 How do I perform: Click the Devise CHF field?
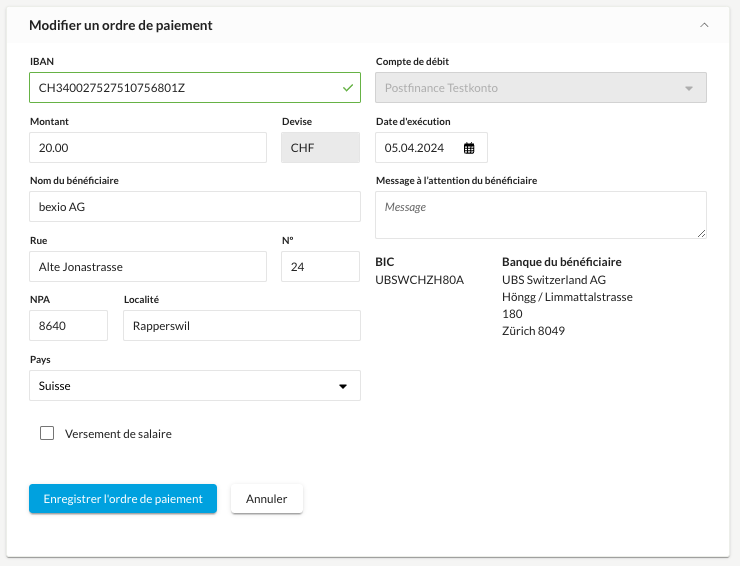320,147
